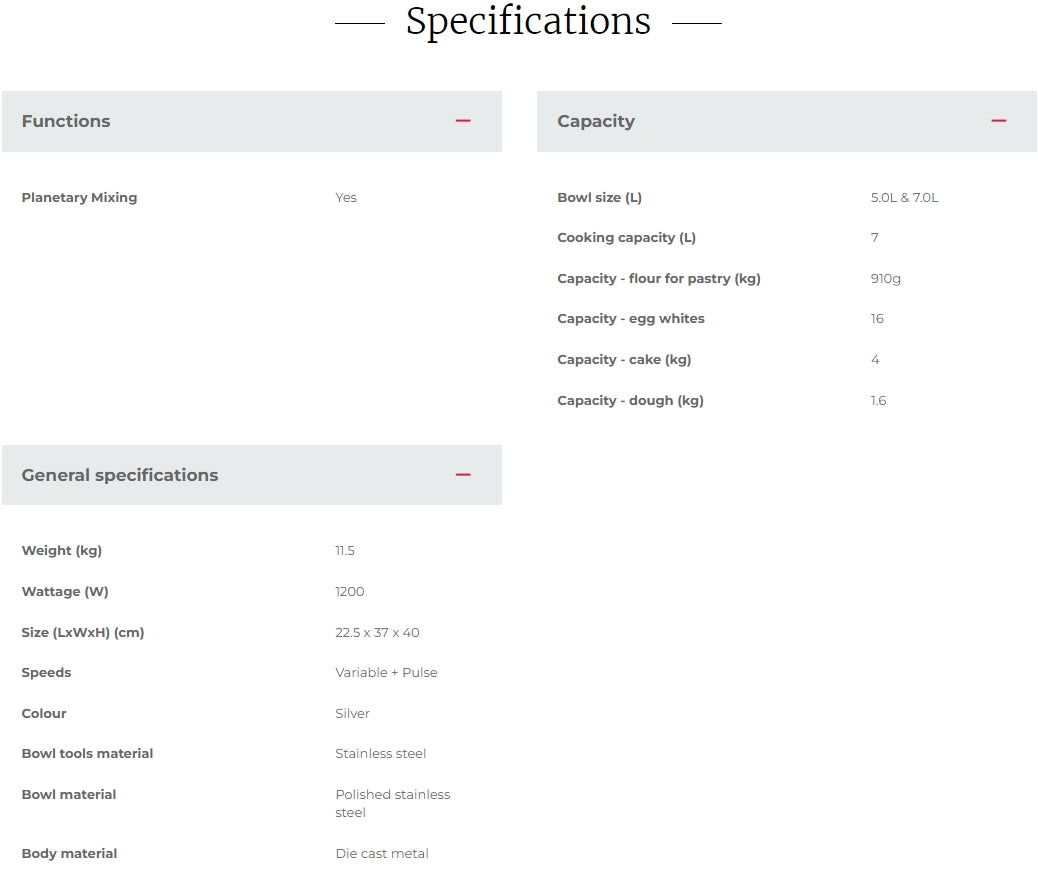Click the Cooking capacity (L) label

point(626,238)
